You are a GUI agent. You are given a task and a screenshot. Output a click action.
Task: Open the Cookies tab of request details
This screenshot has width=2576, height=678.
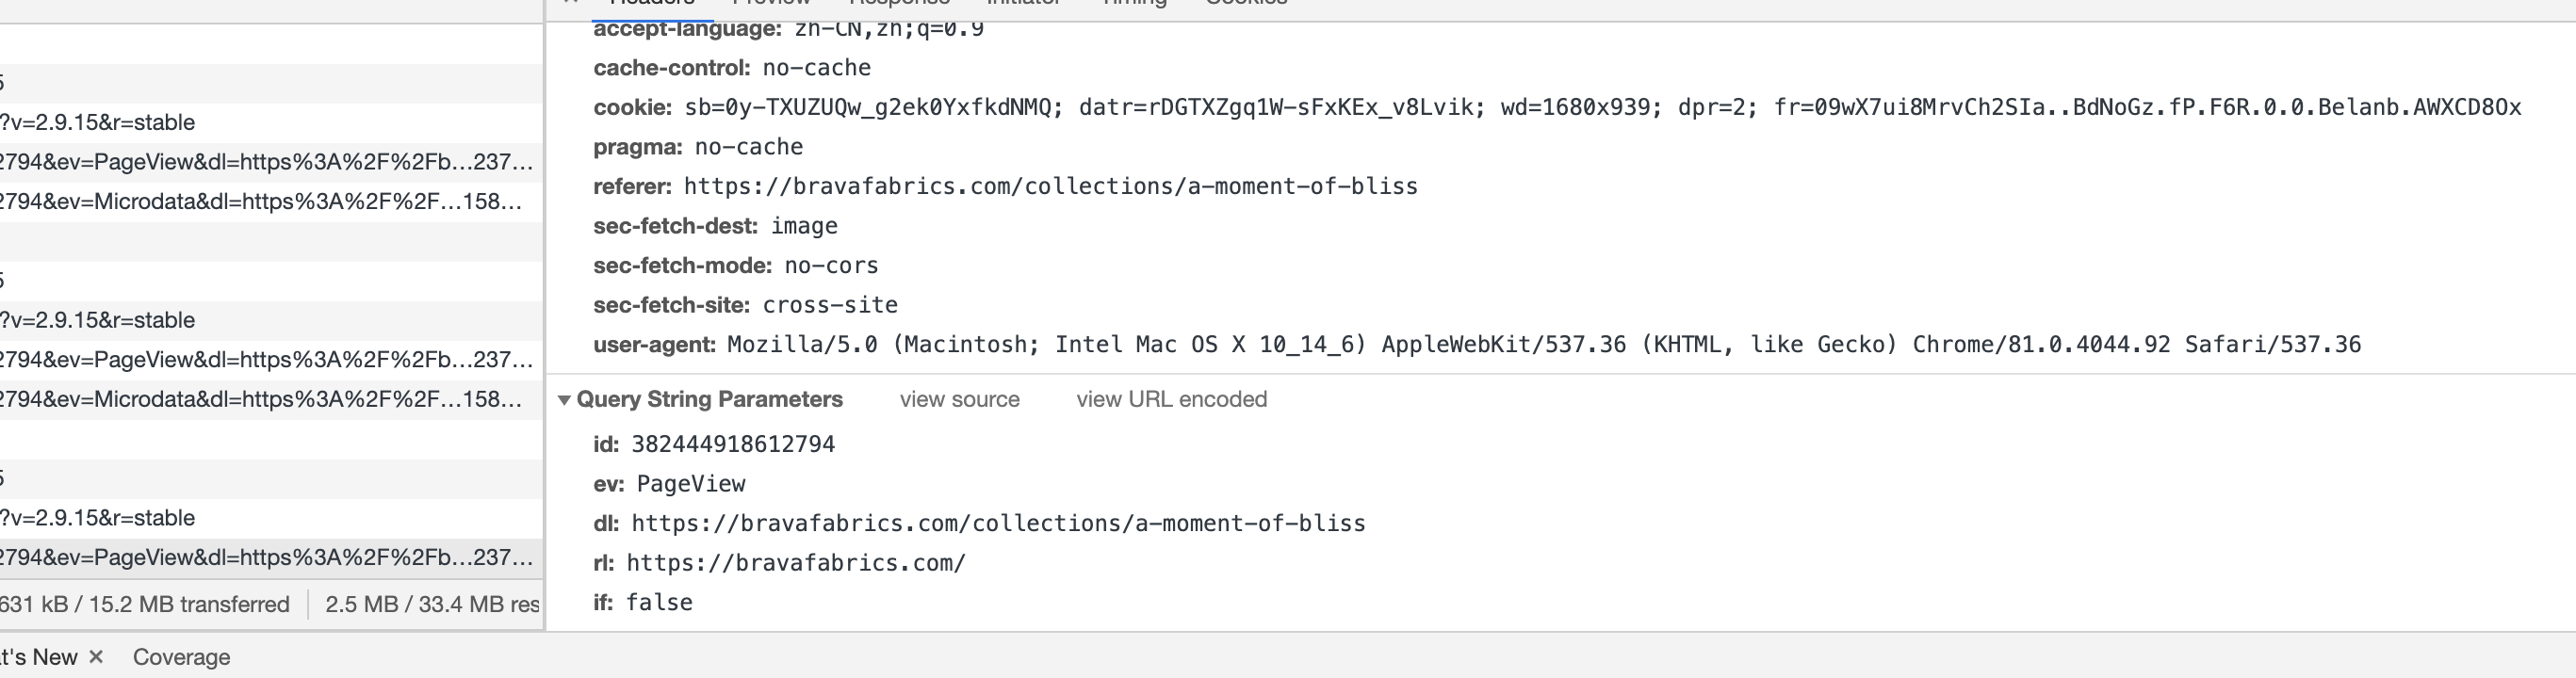1246,3
